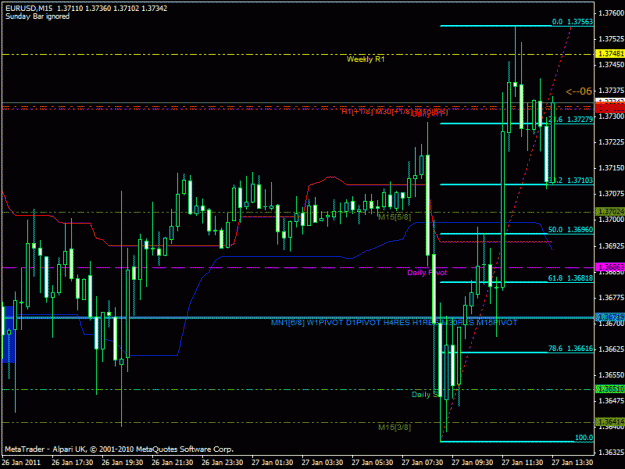Click the yellow 1.37481 price tag

point(611,54)
